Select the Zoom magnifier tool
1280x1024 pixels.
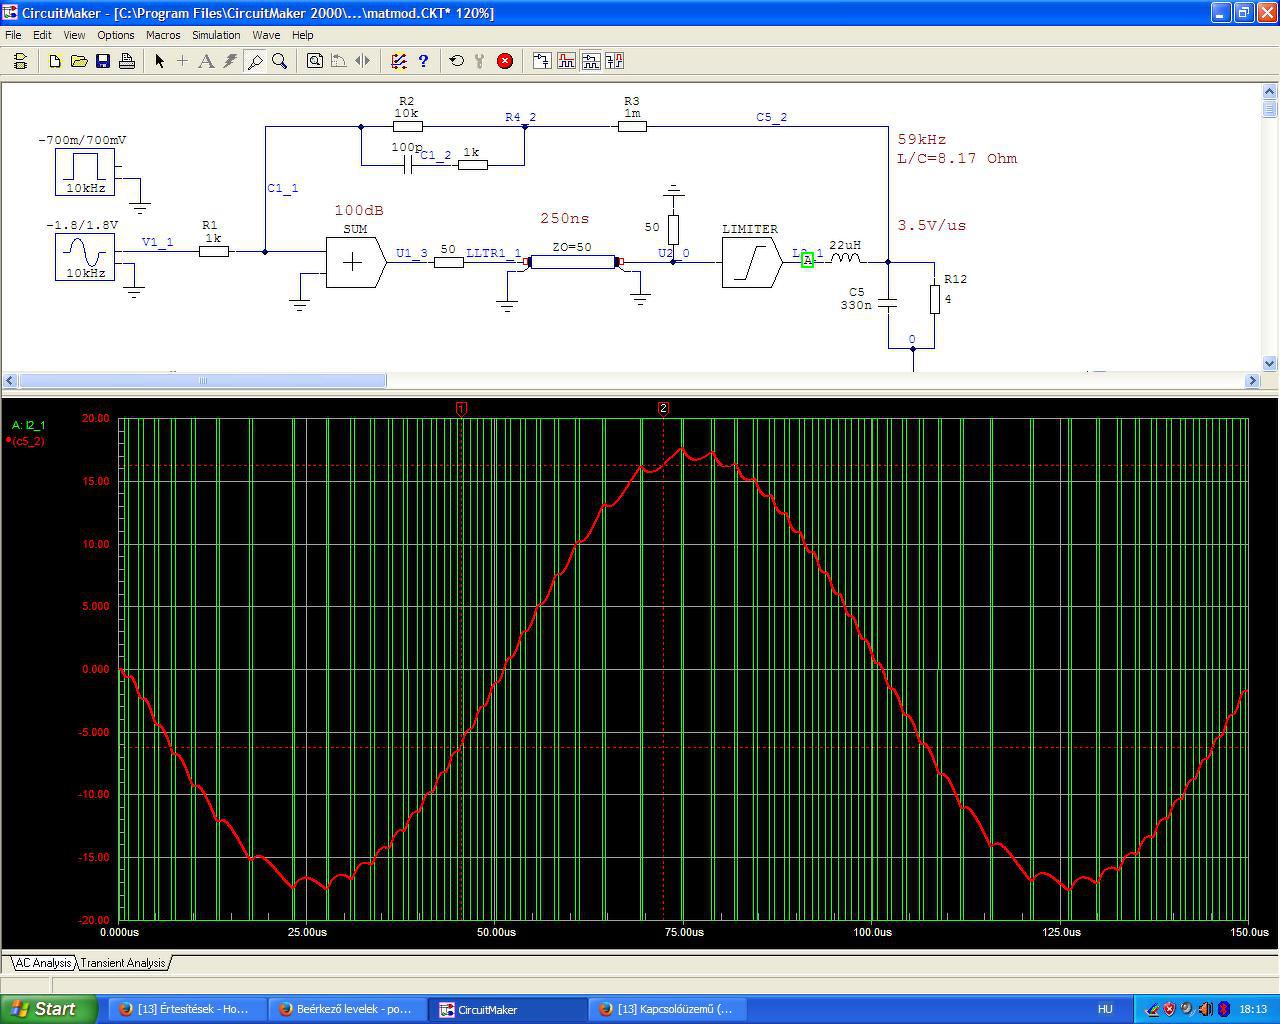tap(280, 61)
